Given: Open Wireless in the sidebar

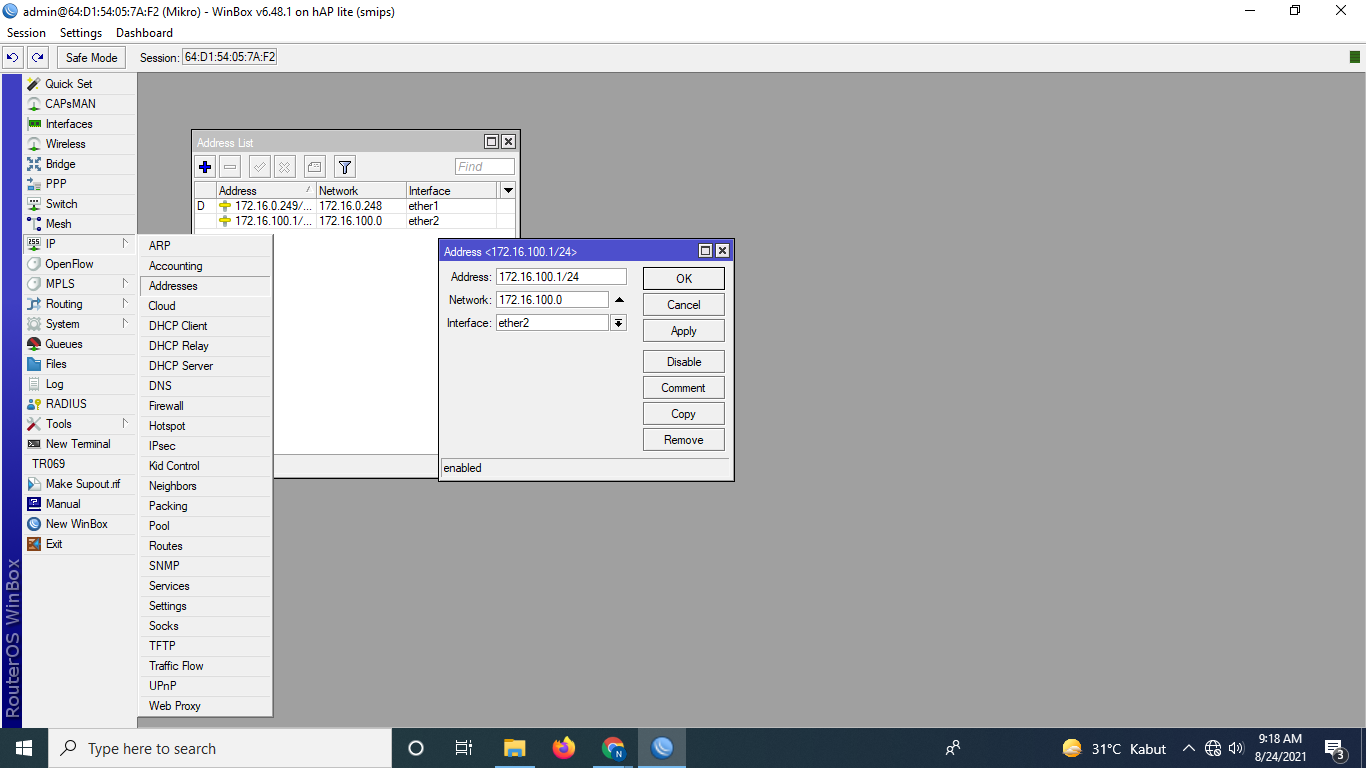Looking at the screenshot, I should 79,144.
